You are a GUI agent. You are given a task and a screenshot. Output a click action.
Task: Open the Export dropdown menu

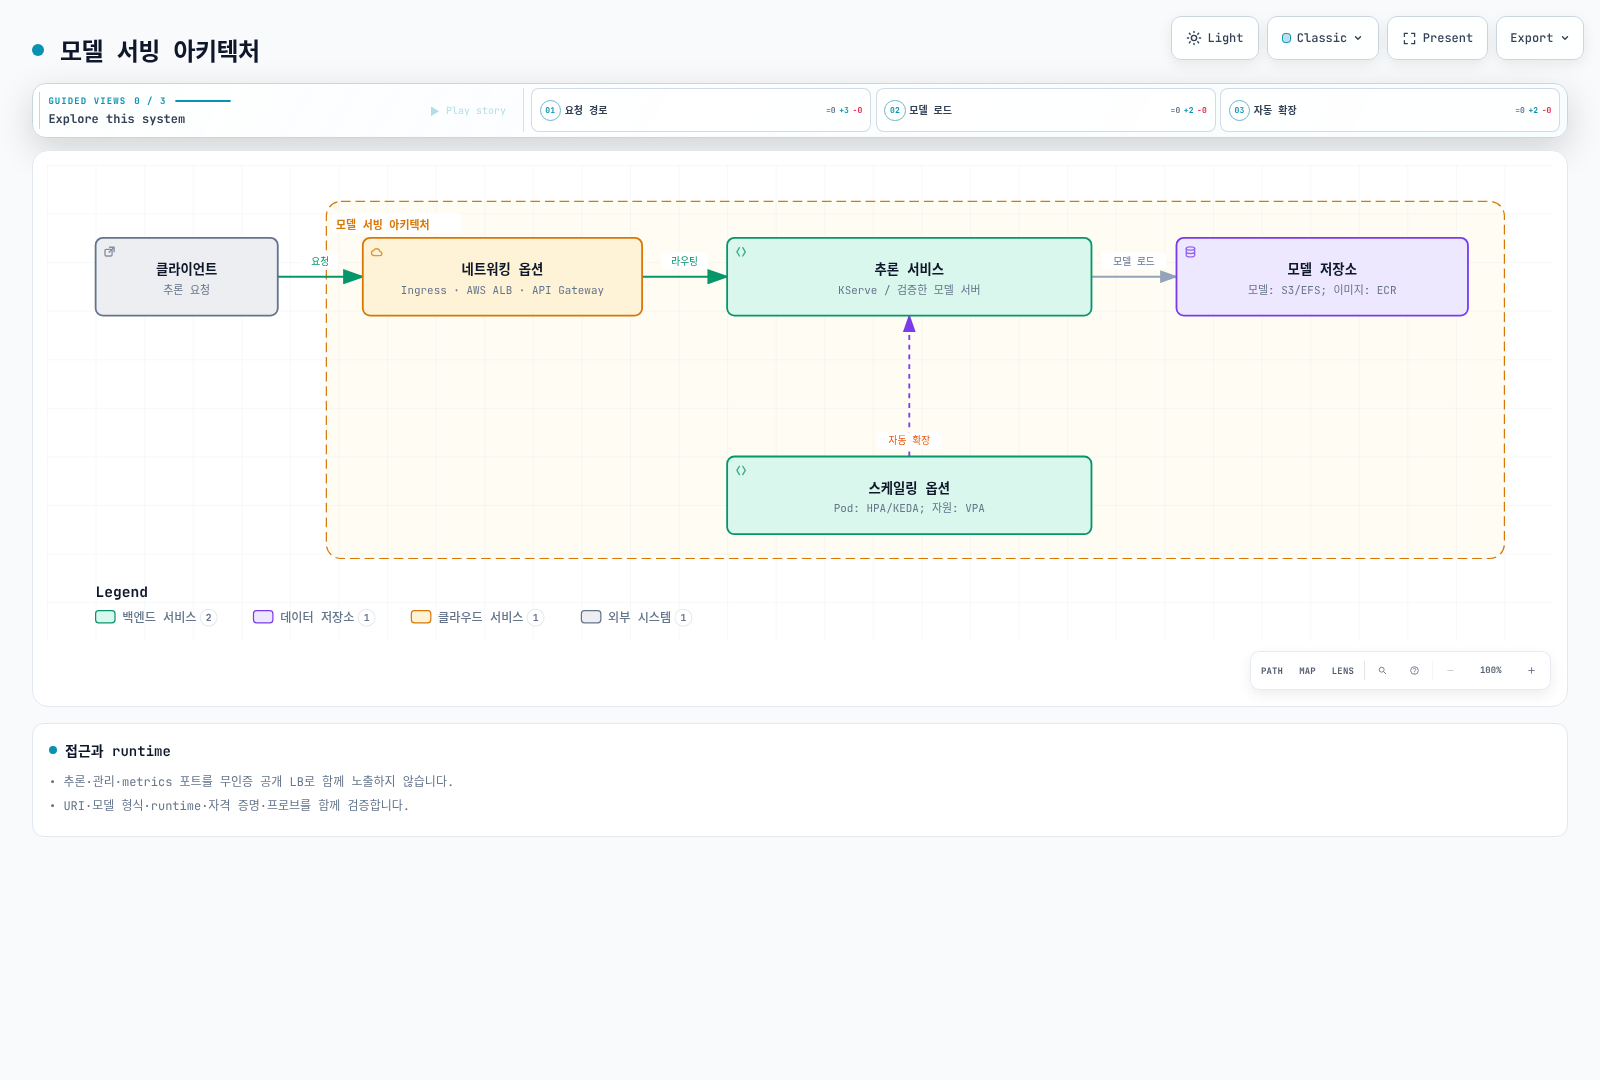tap(1539, 38)
